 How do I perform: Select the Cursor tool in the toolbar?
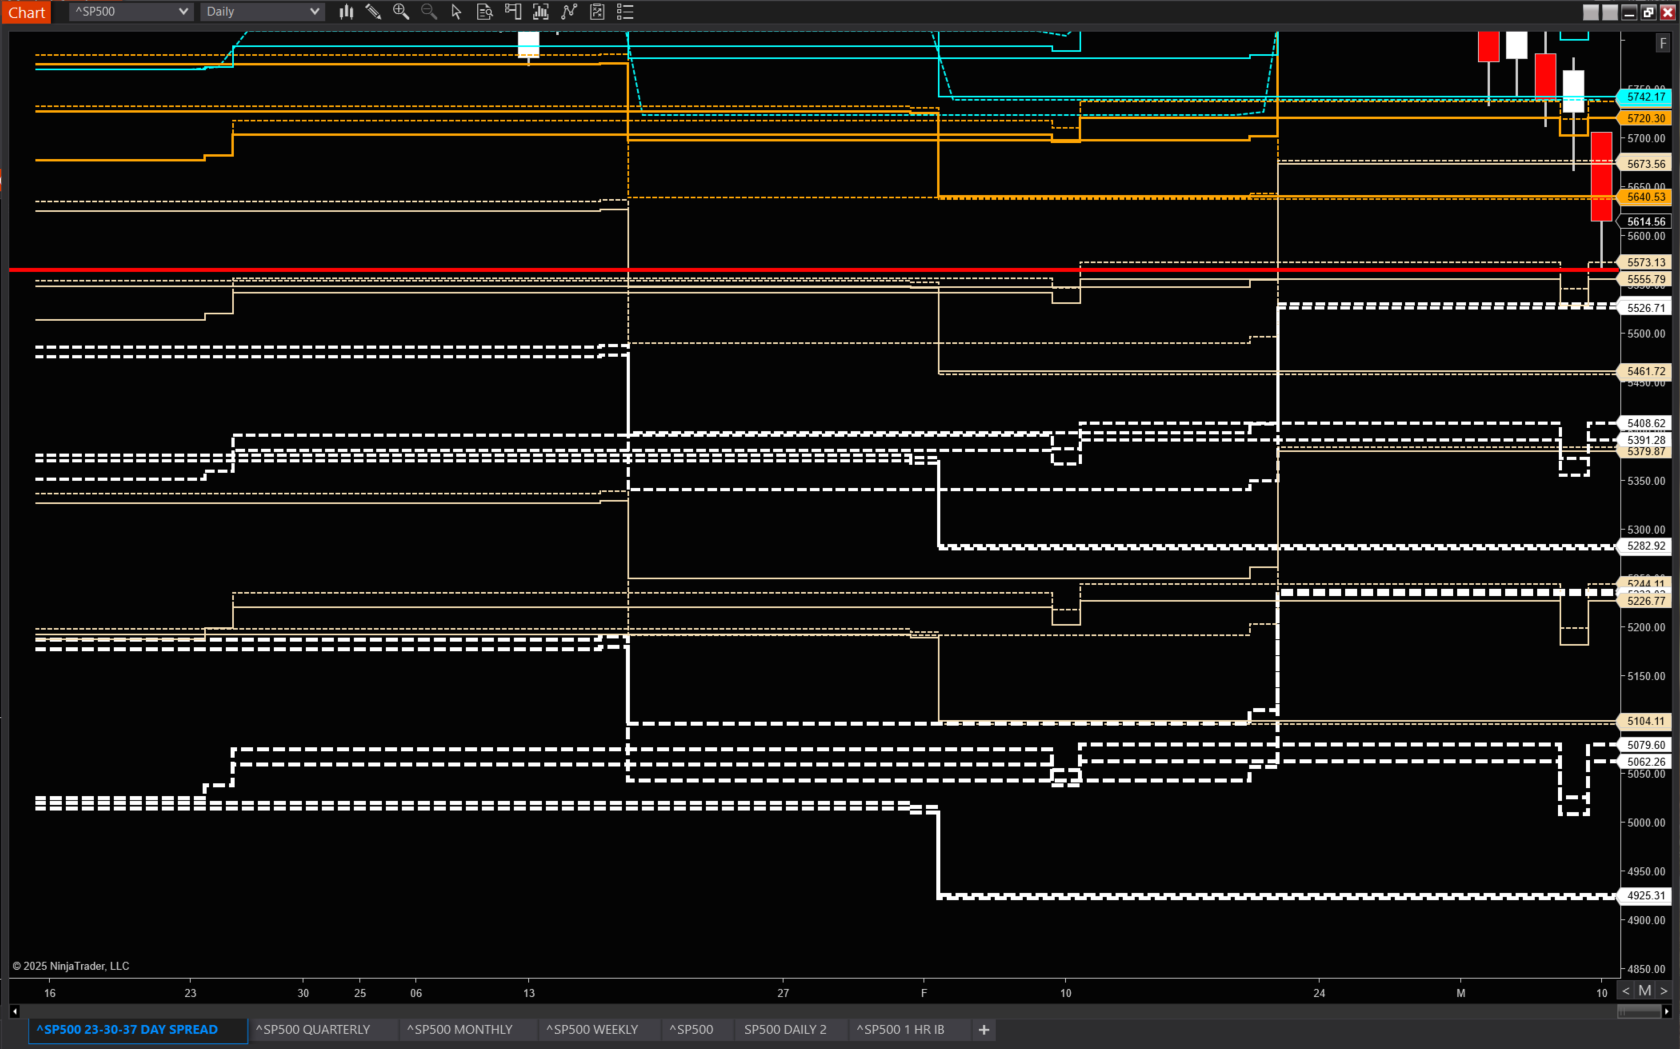pos(457,11)
